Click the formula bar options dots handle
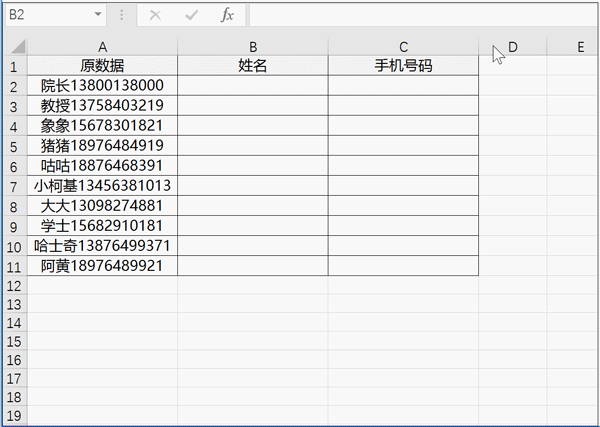The image size is (600, 427). [x=121, y=15]
